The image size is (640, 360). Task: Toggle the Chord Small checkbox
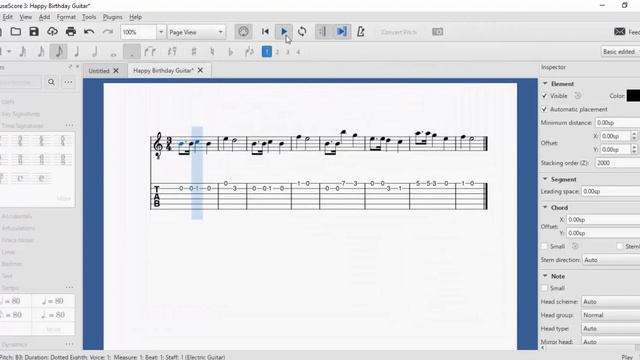544,247
